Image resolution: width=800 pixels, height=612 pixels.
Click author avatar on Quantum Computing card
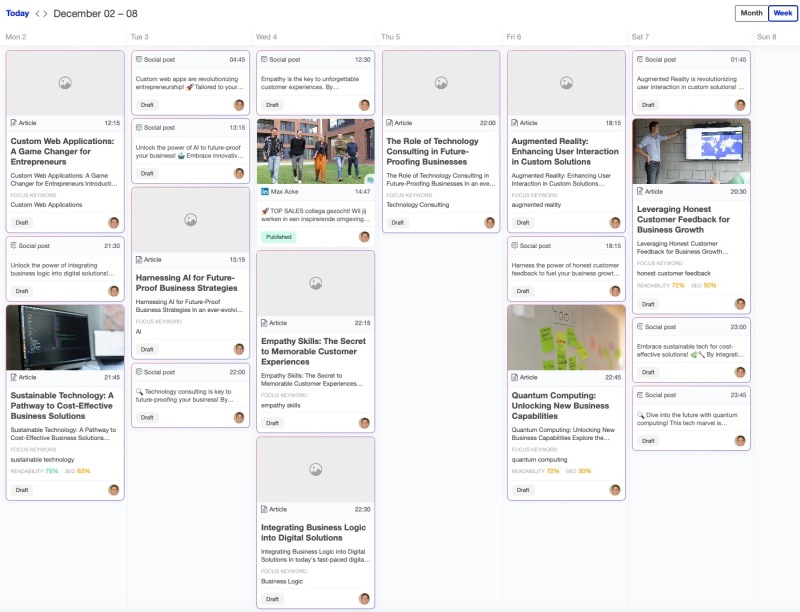point(615,490)
